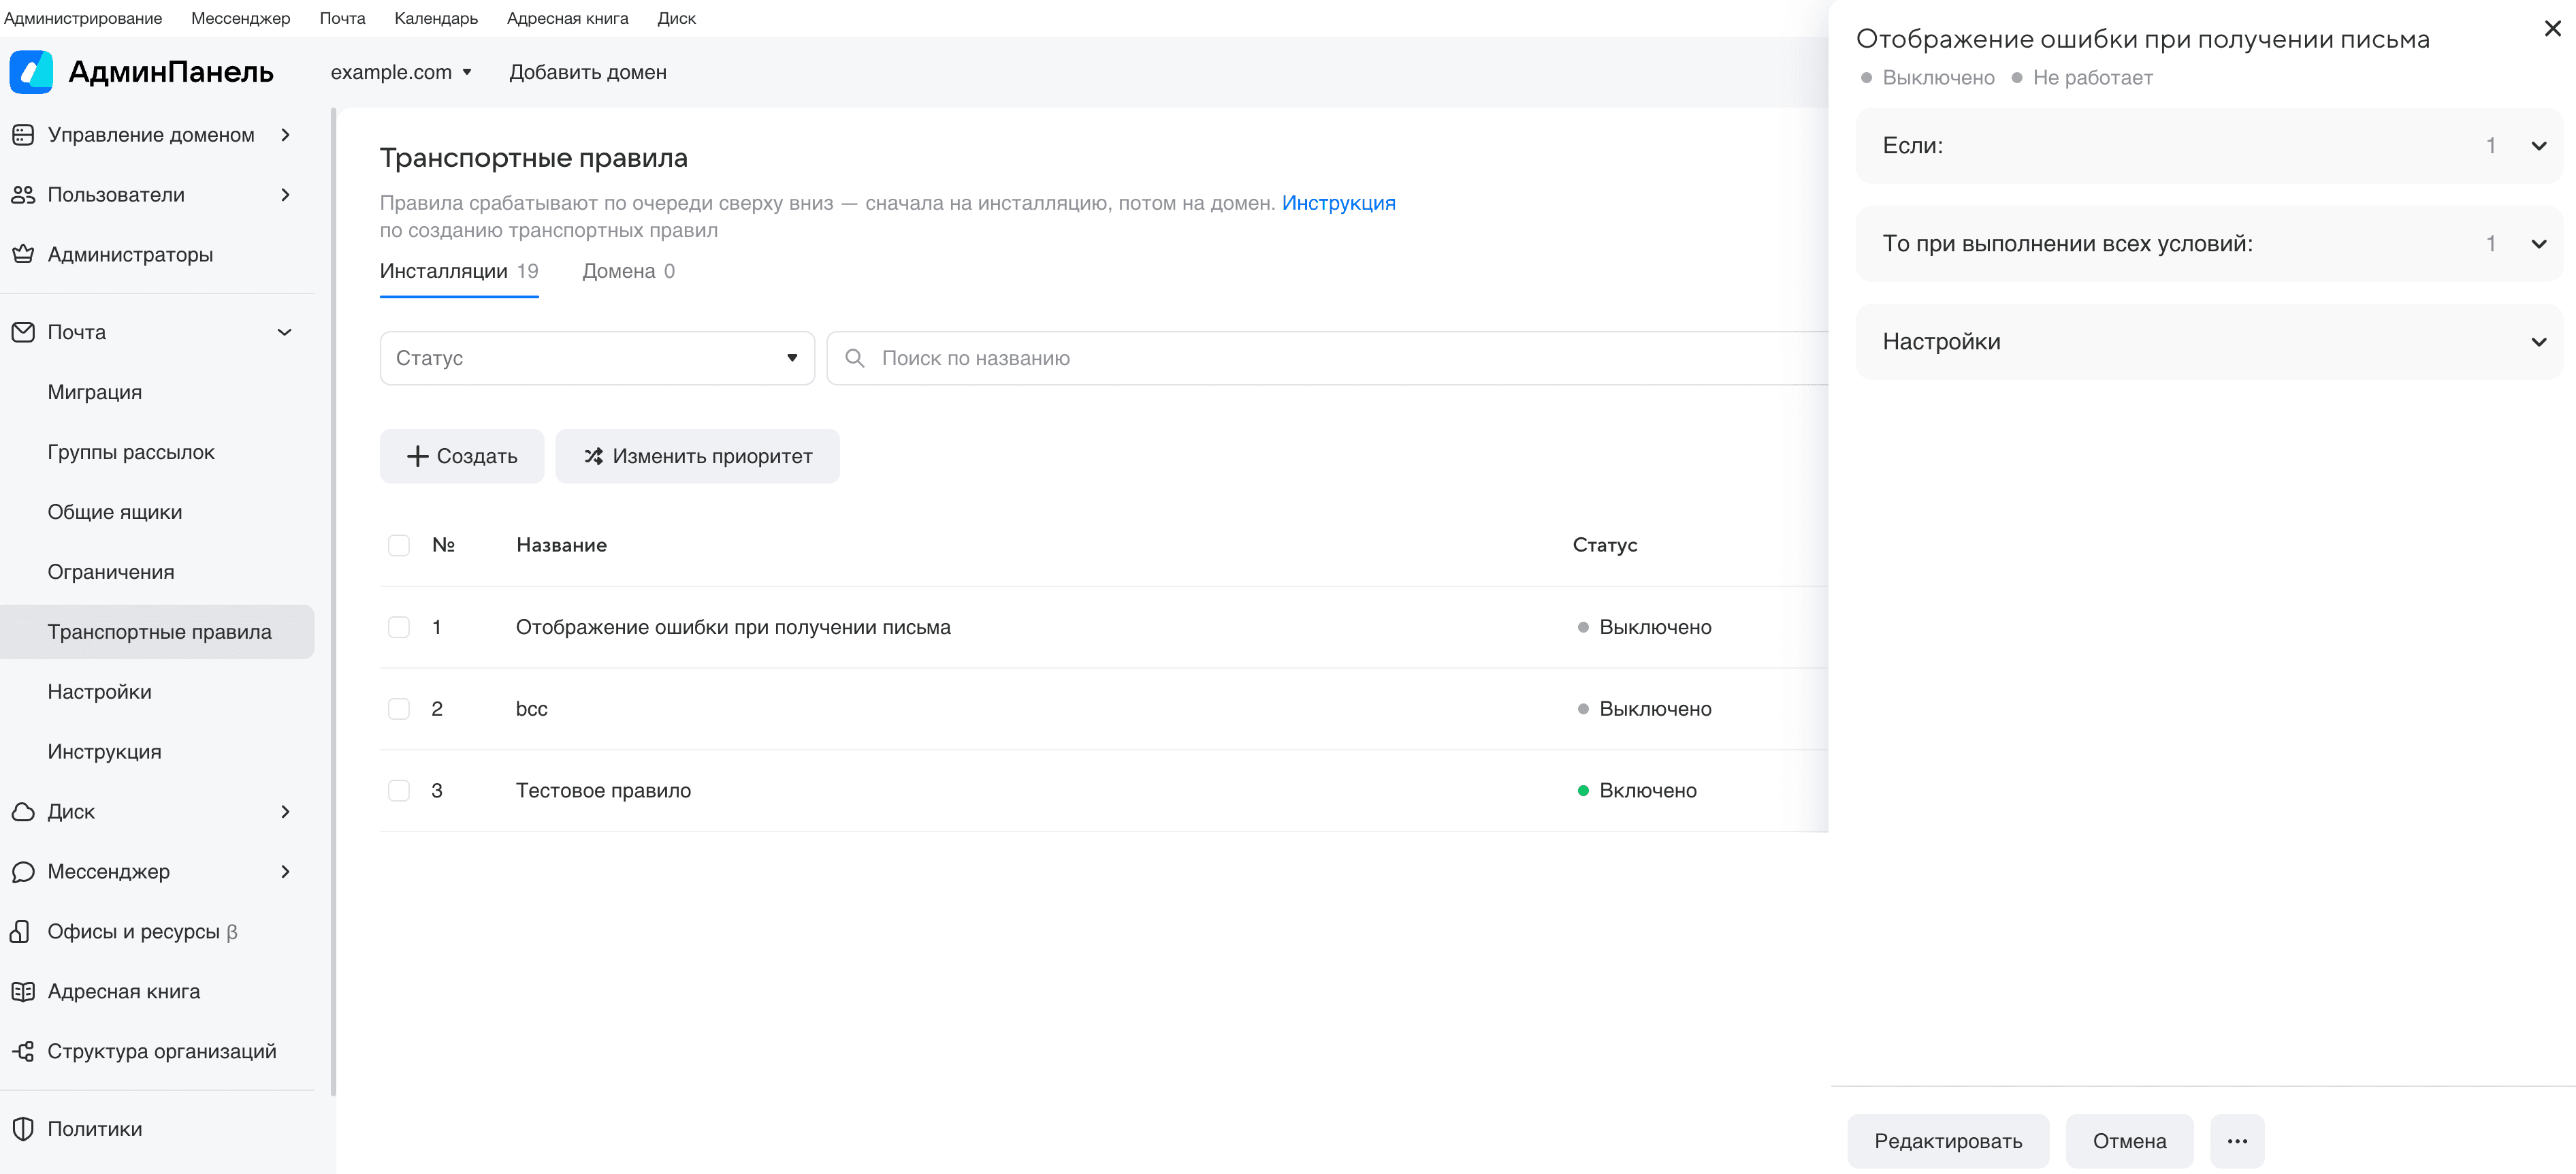Screen dimensions: 2576x1174
Task: Click the Поиск по названию field
Action: click(x=1327, y=358)
